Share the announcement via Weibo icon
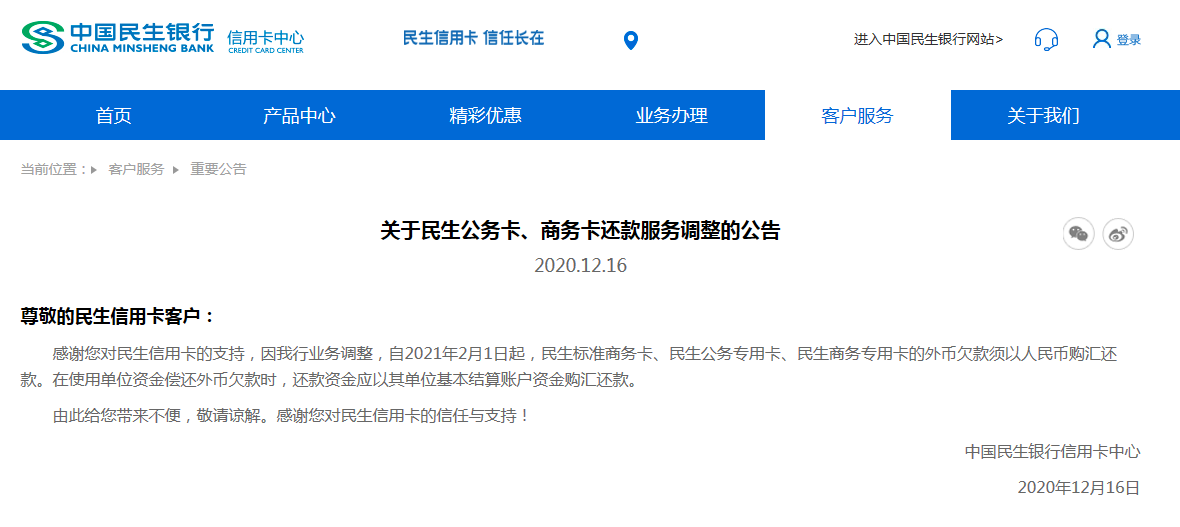1180x527 pixels. [1118, 234]
